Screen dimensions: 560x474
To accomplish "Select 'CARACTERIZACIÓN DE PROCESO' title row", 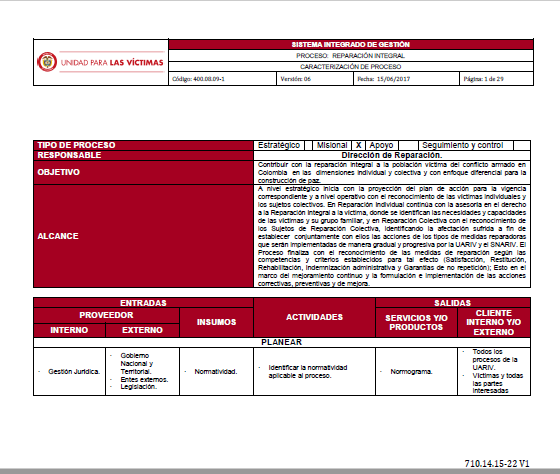I will (351, 67).
